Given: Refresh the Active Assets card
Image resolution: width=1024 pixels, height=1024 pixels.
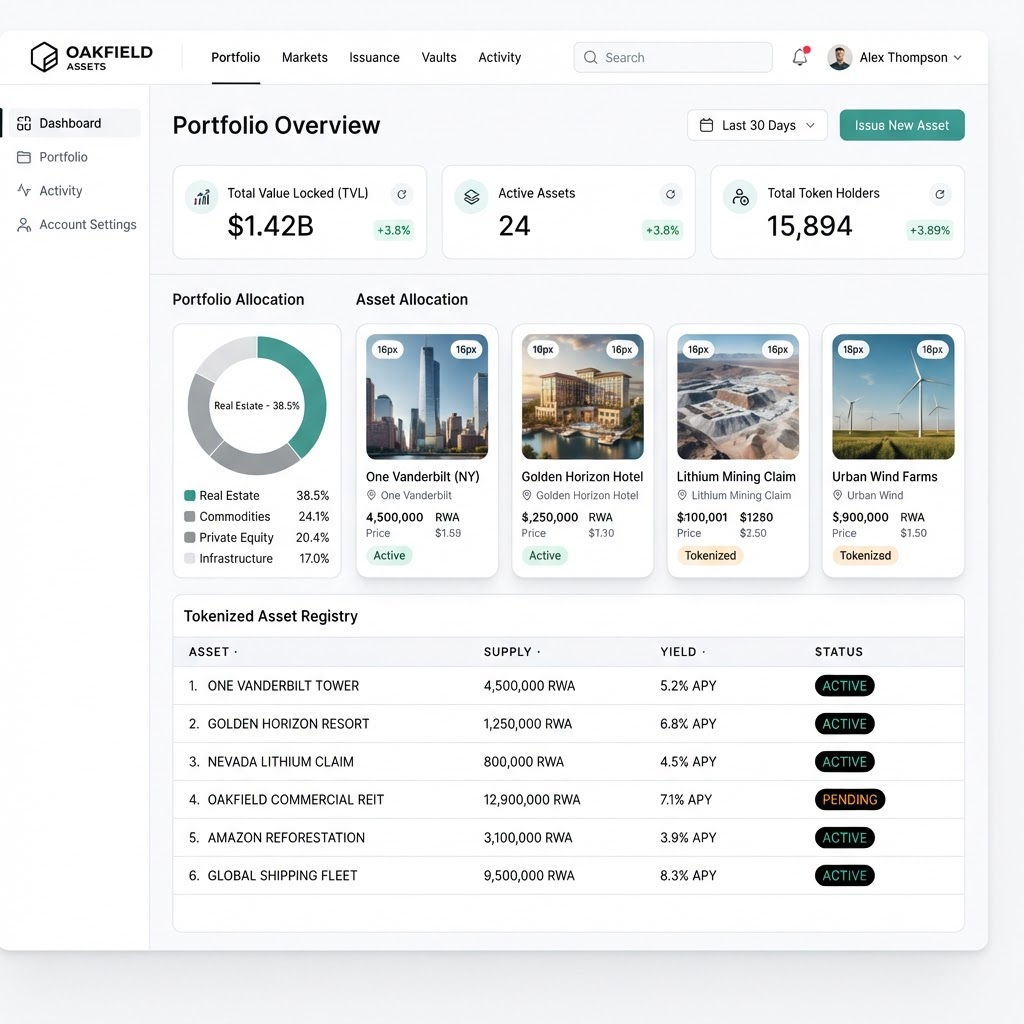Looking at the screenshot, I should click(670, 194).
